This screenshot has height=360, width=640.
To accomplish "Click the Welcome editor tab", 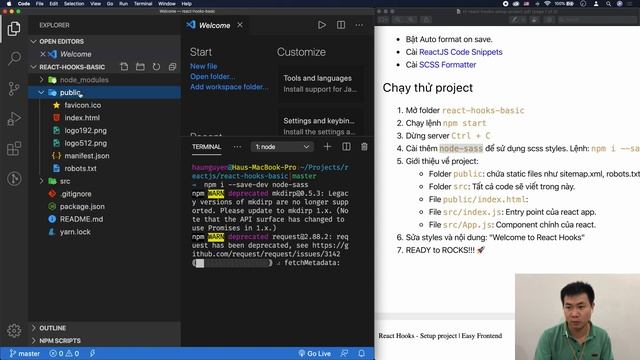I will click(214, 25).
